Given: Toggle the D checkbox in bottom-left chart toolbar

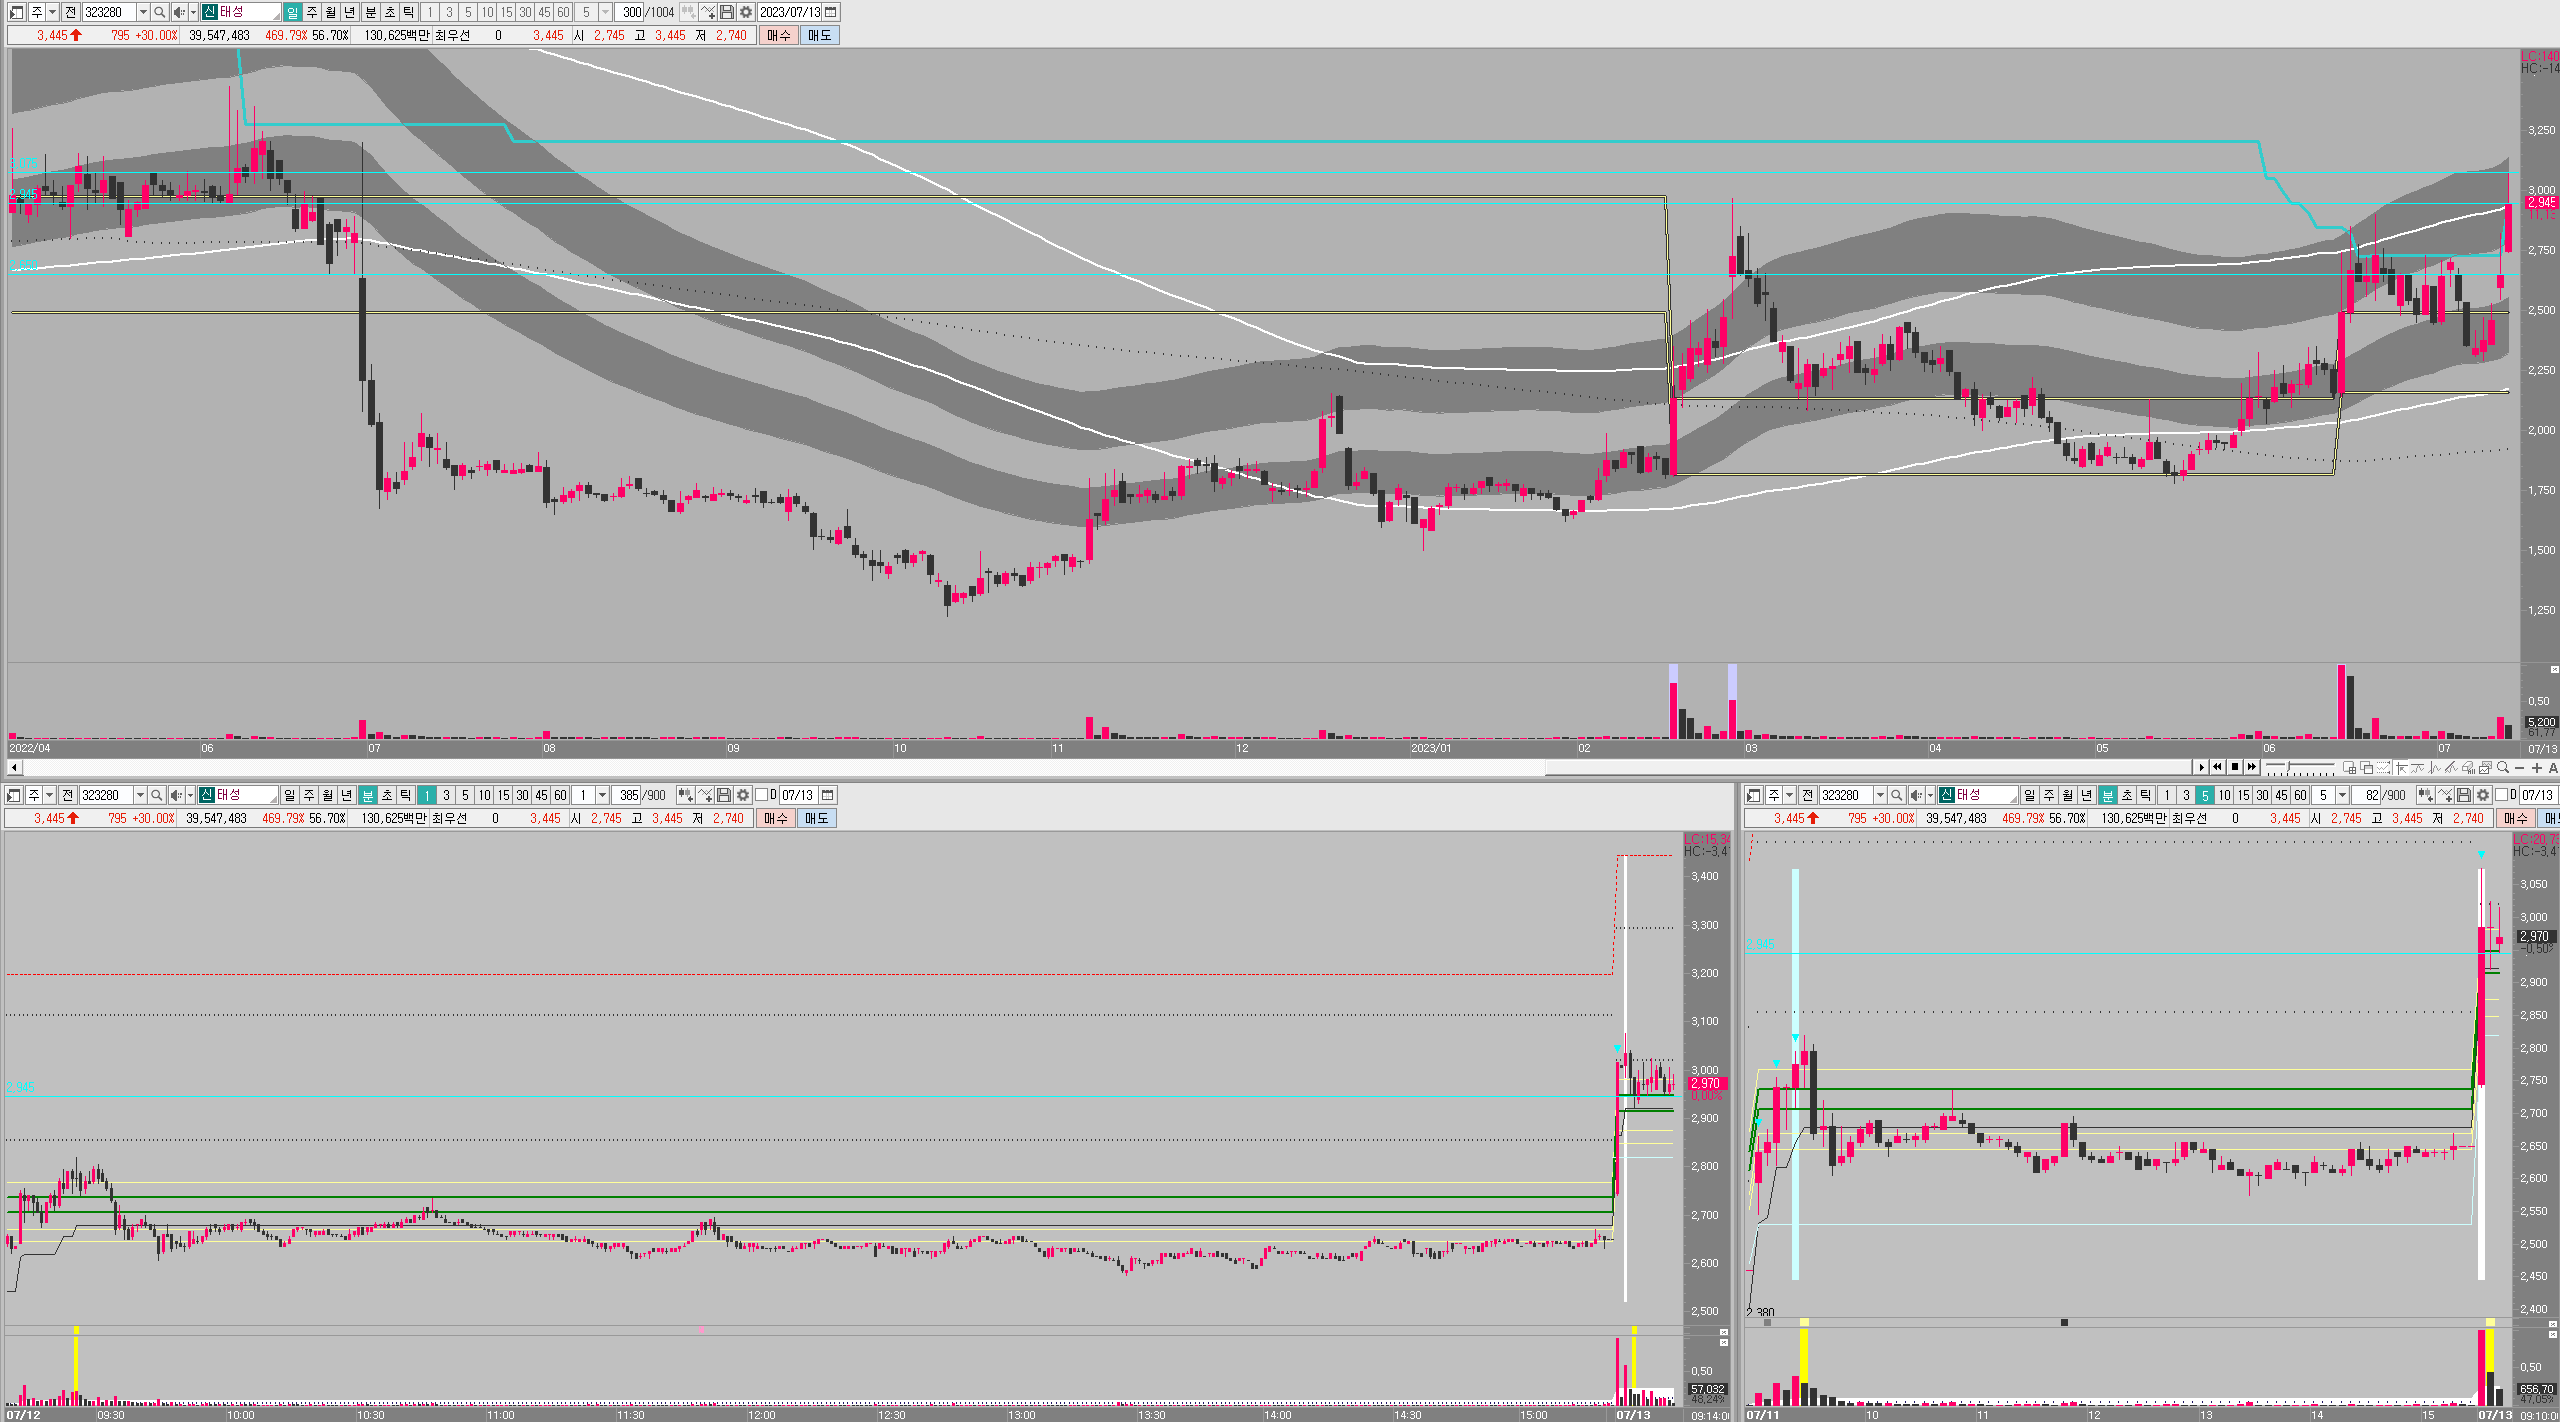Looking at the screenshot, I should 762,795.
